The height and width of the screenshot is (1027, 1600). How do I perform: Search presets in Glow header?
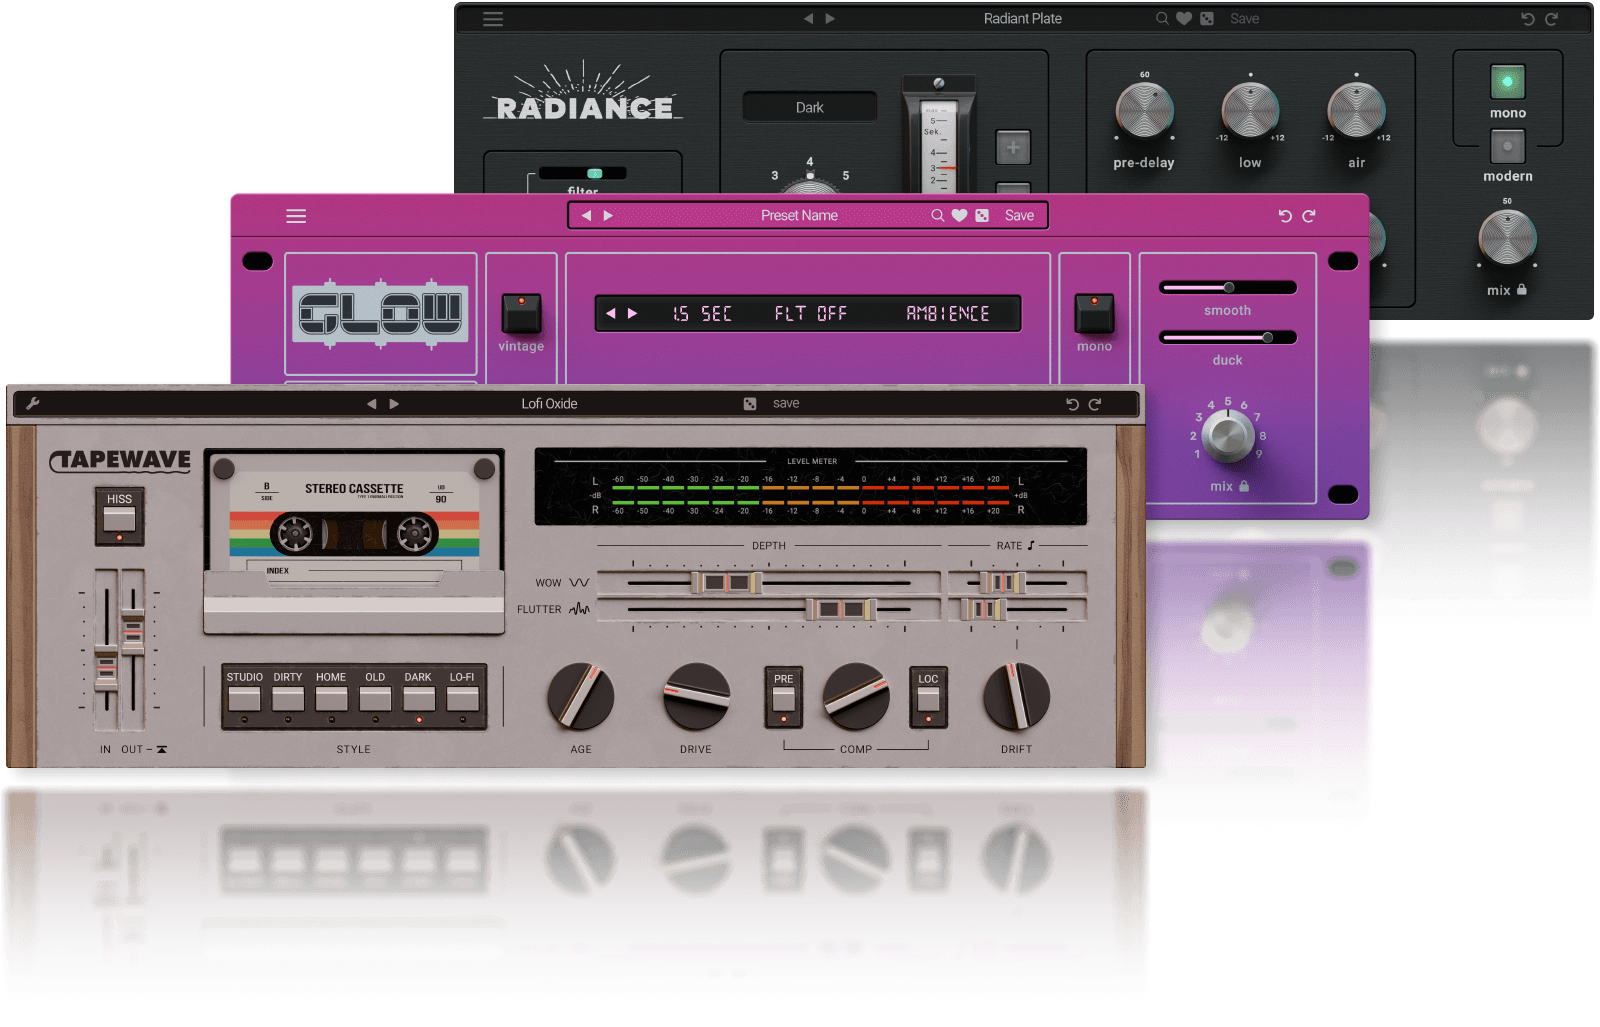[x=937, y=216]
